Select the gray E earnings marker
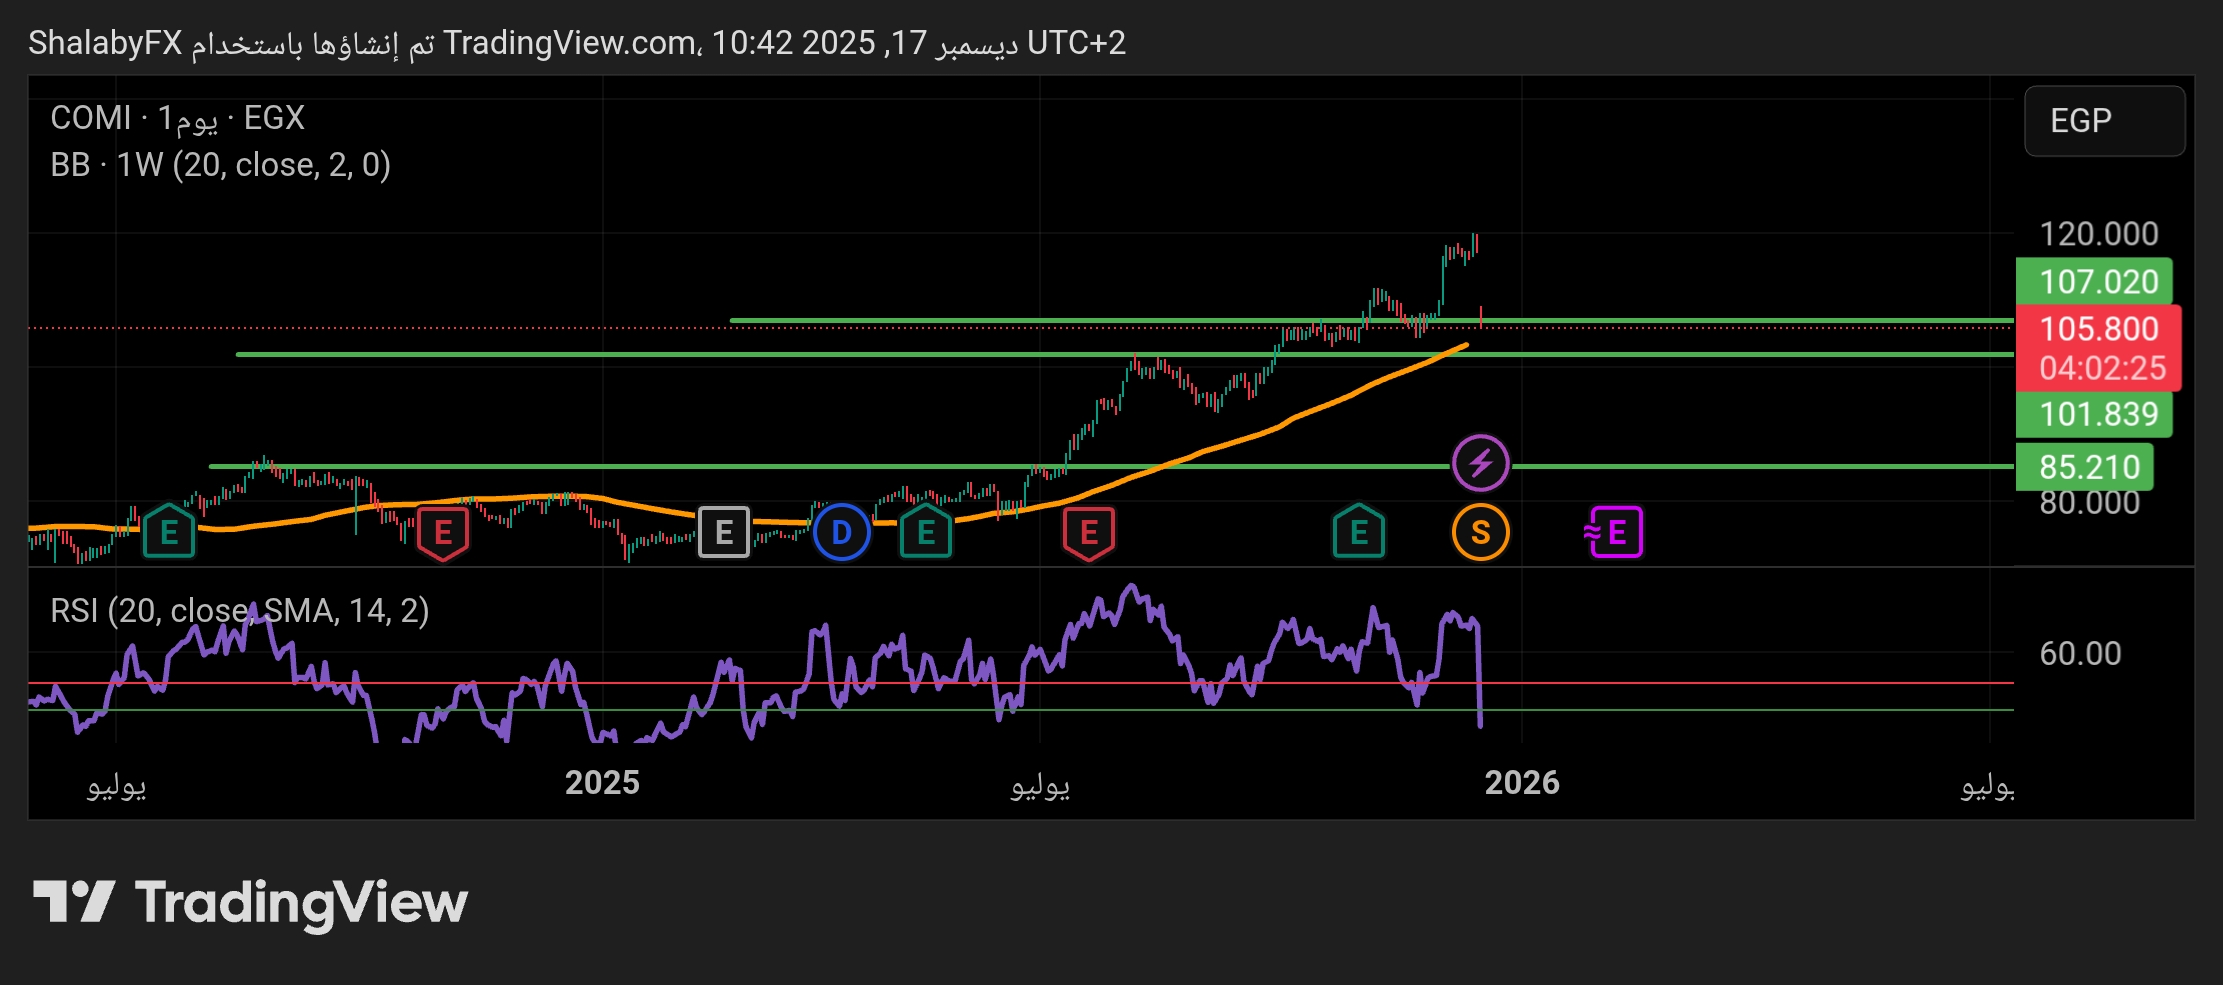Screen dimensions: 2223x985 tap(724, 532)
